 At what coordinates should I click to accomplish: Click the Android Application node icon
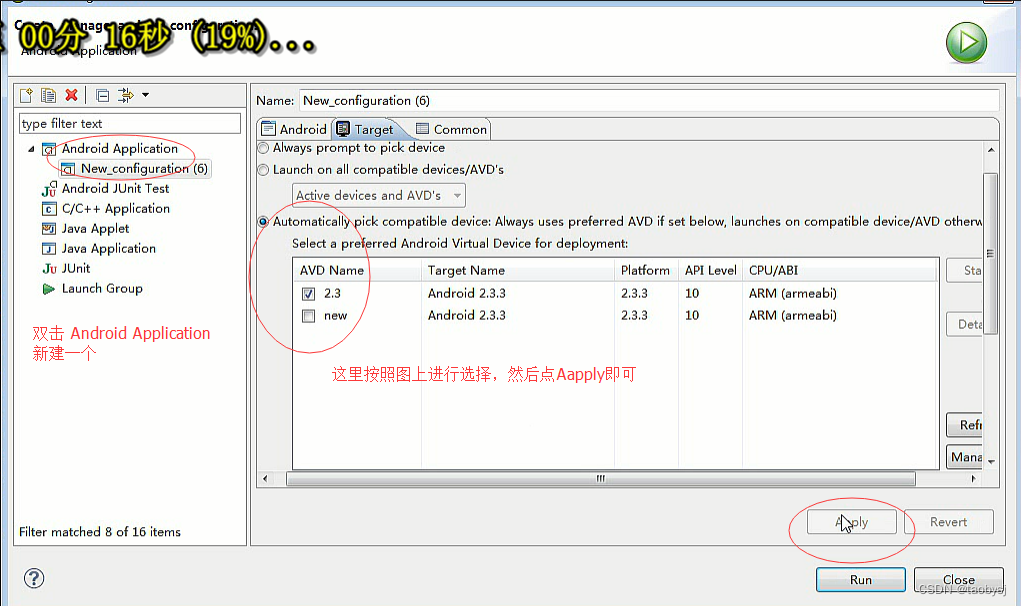[x=49, y=149]
